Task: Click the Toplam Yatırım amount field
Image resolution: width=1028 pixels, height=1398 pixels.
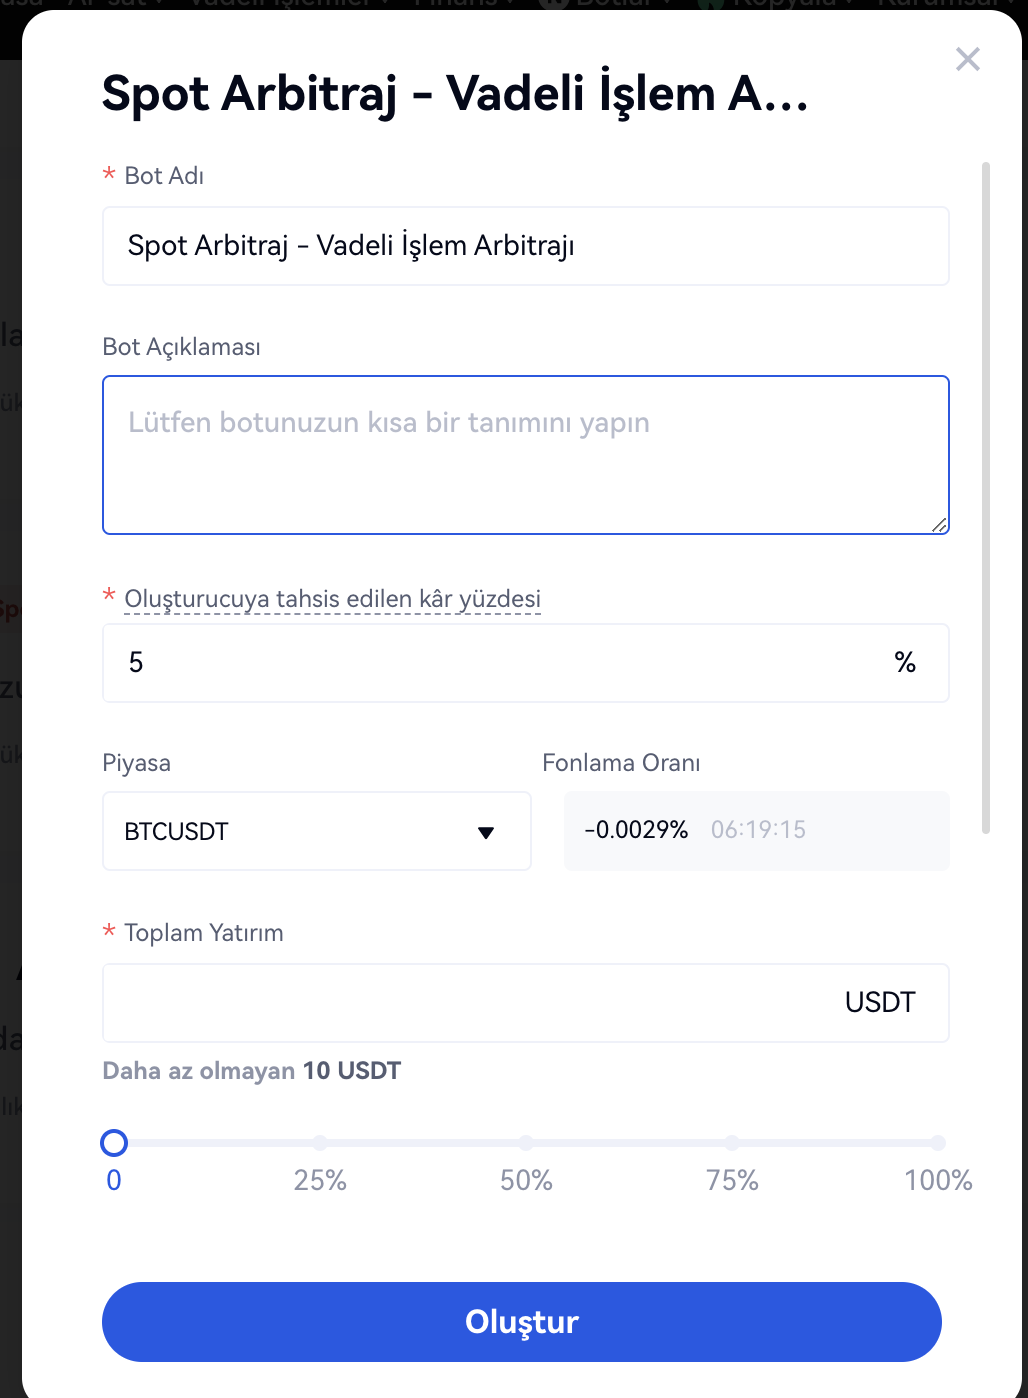Action: (x=470, y=1003)
